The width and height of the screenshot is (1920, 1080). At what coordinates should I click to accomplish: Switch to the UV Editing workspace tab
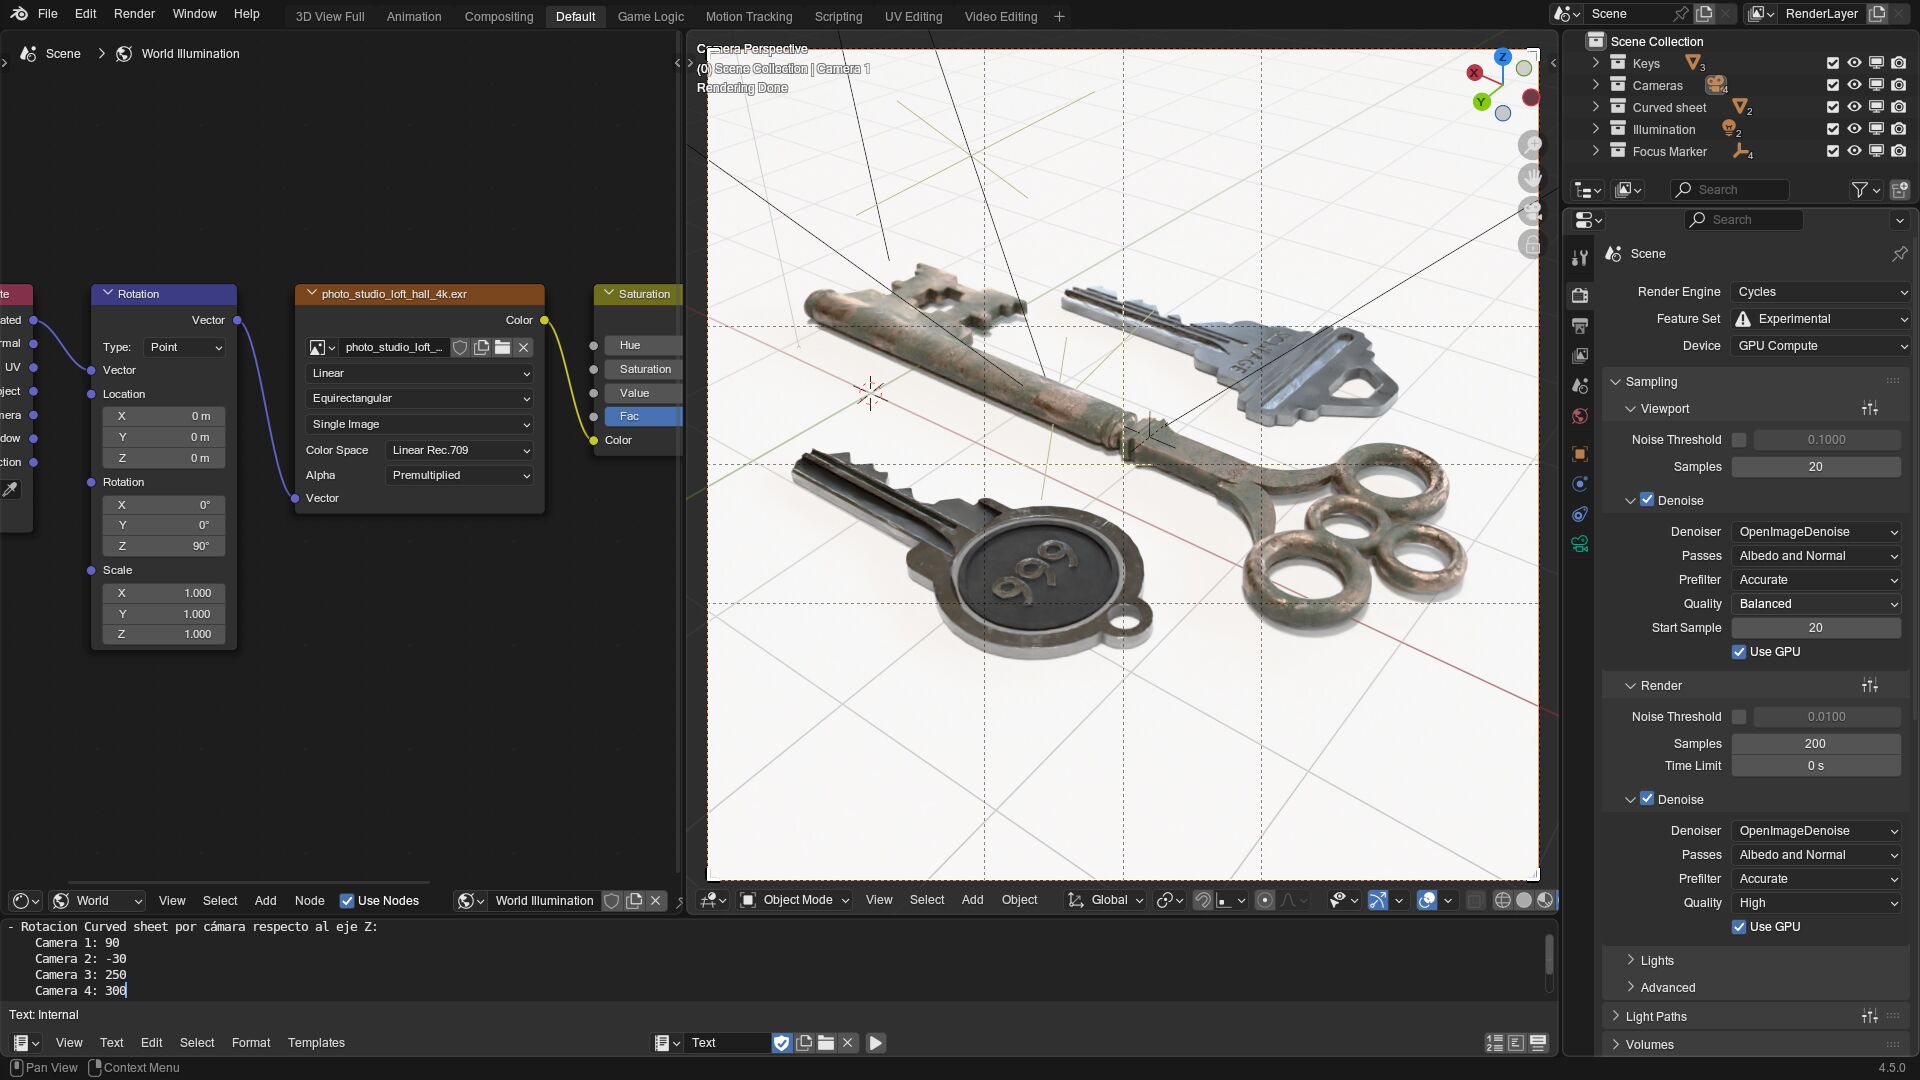tap(913, 16)
